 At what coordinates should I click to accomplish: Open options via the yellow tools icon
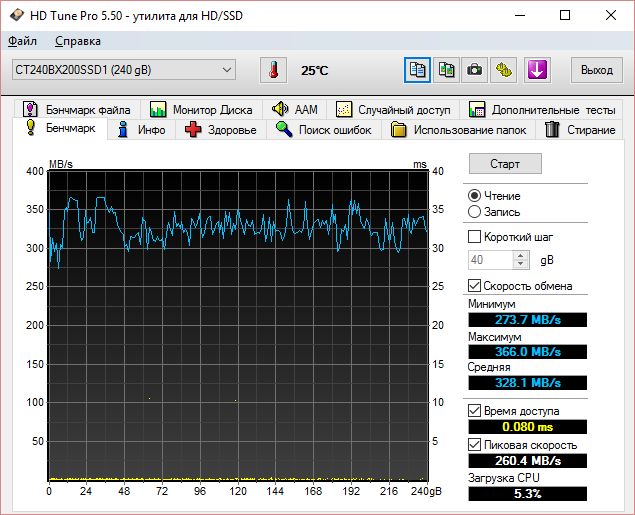[x=505, y=70]
